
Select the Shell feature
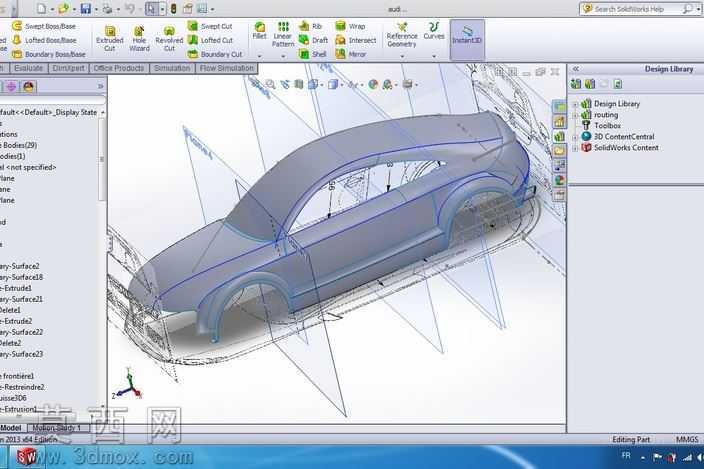click(312, 54)
